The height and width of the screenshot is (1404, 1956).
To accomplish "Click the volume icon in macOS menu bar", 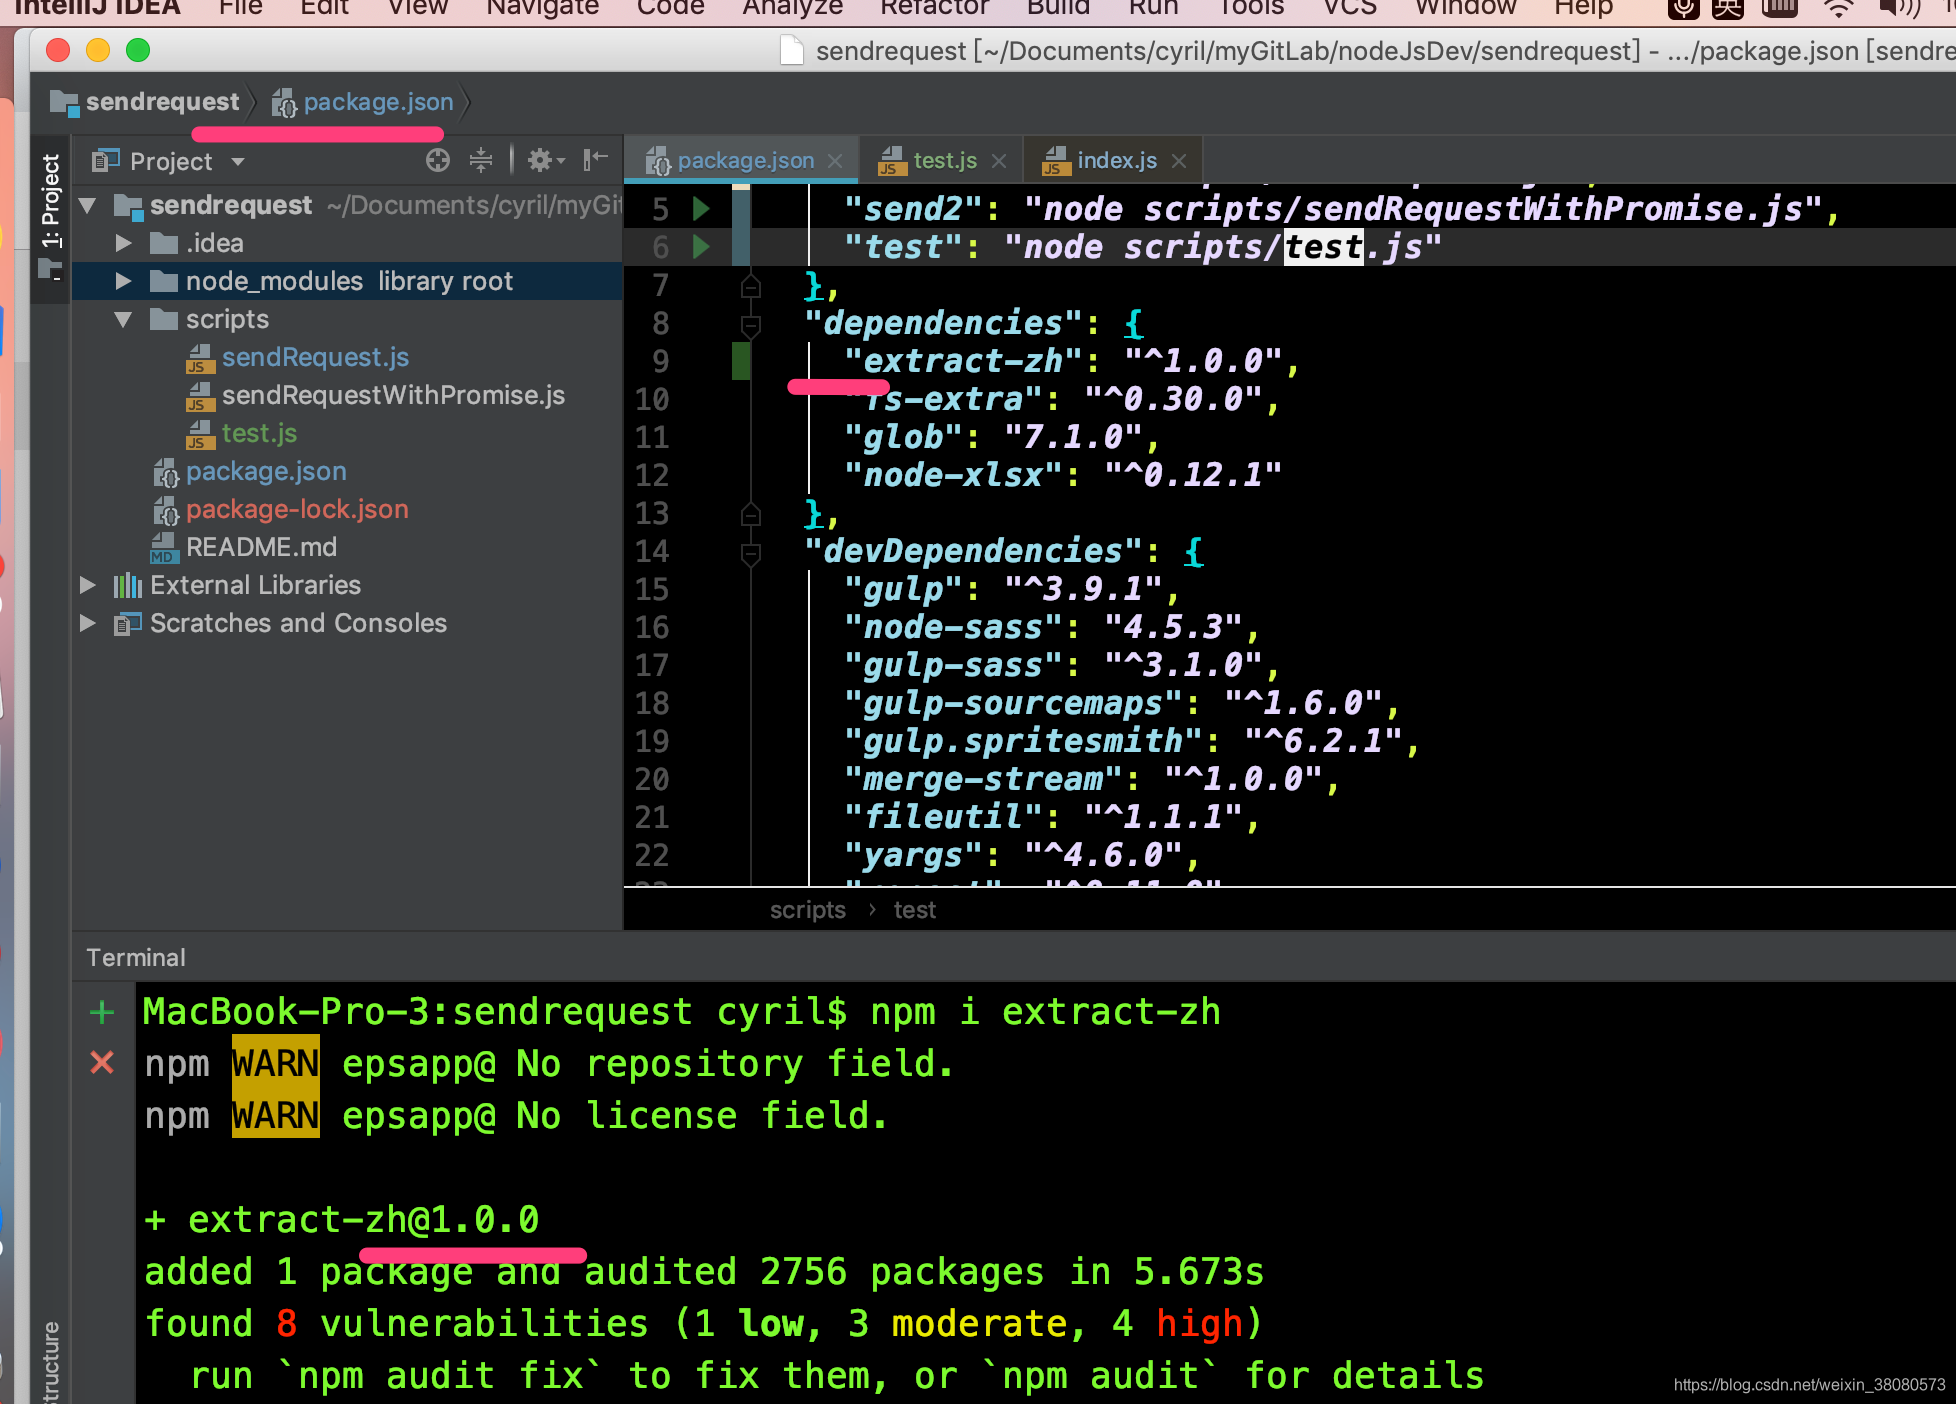I will (1900, 9).
